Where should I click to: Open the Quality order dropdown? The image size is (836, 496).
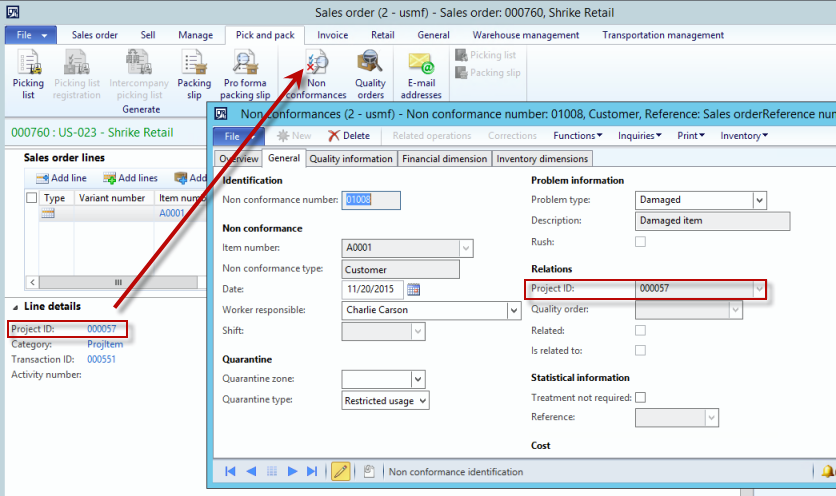736,310
